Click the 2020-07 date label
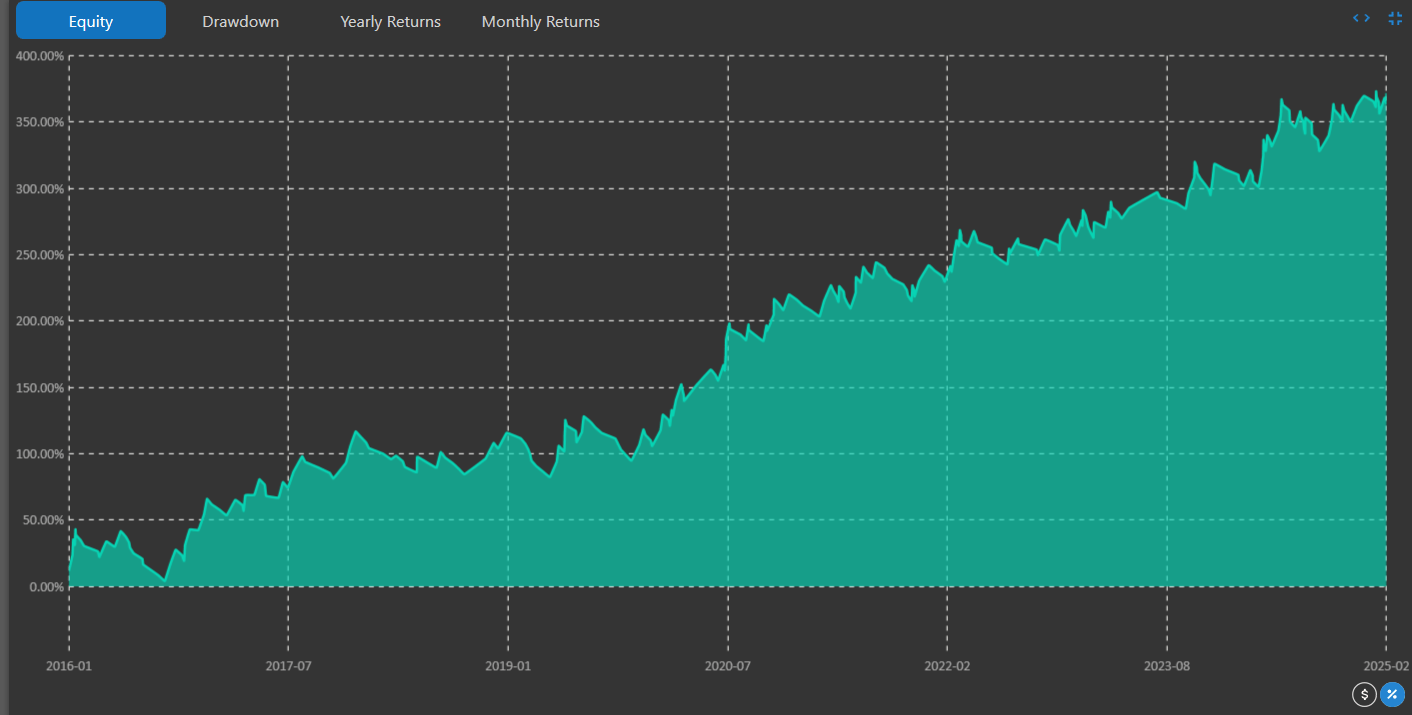The image size is (1412, 715). coord(728,665)
